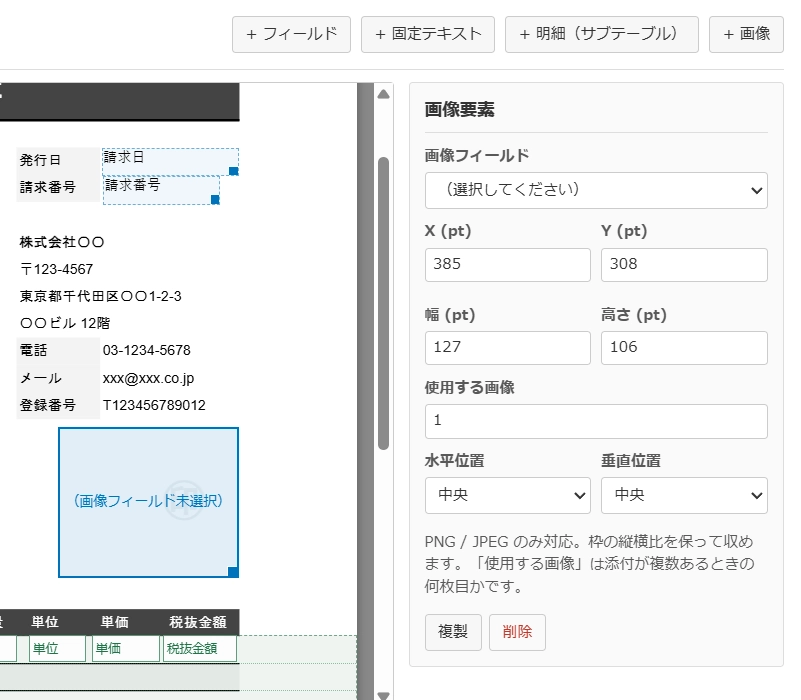
Task: Click the + 画像 button
Action: tap(746, 34)
